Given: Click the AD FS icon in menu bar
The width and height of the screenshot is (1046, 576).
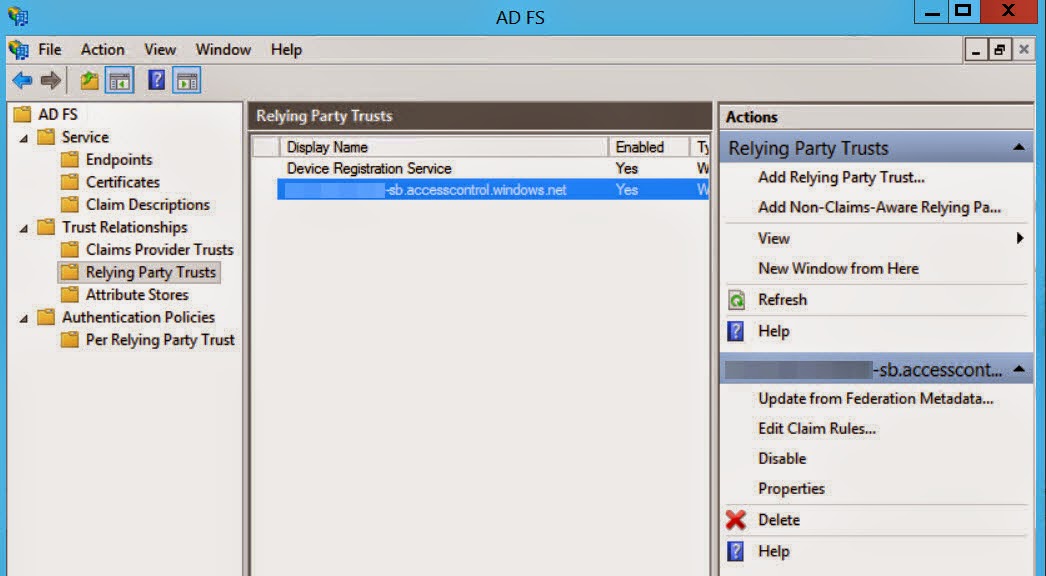Looking at the screenshot, I should tap(19, 49).
